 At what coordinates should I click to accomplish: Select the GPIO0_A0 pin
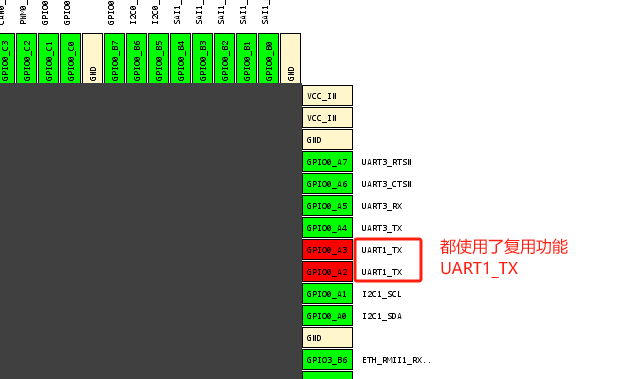tap(327, 316)
